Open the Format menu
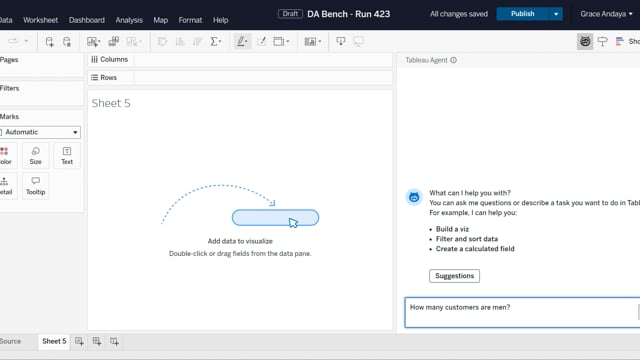640x360 pixels. pos(190,20)
